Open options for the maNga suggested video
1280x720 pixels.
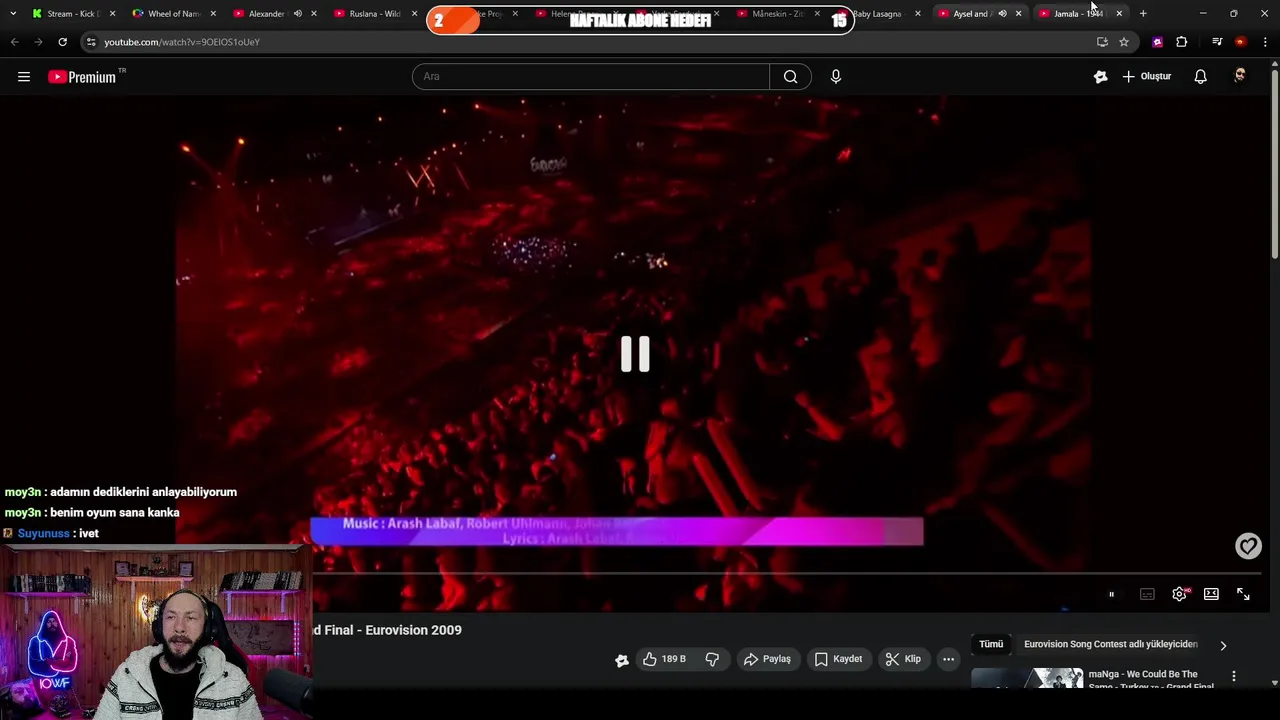[1233, 676]
